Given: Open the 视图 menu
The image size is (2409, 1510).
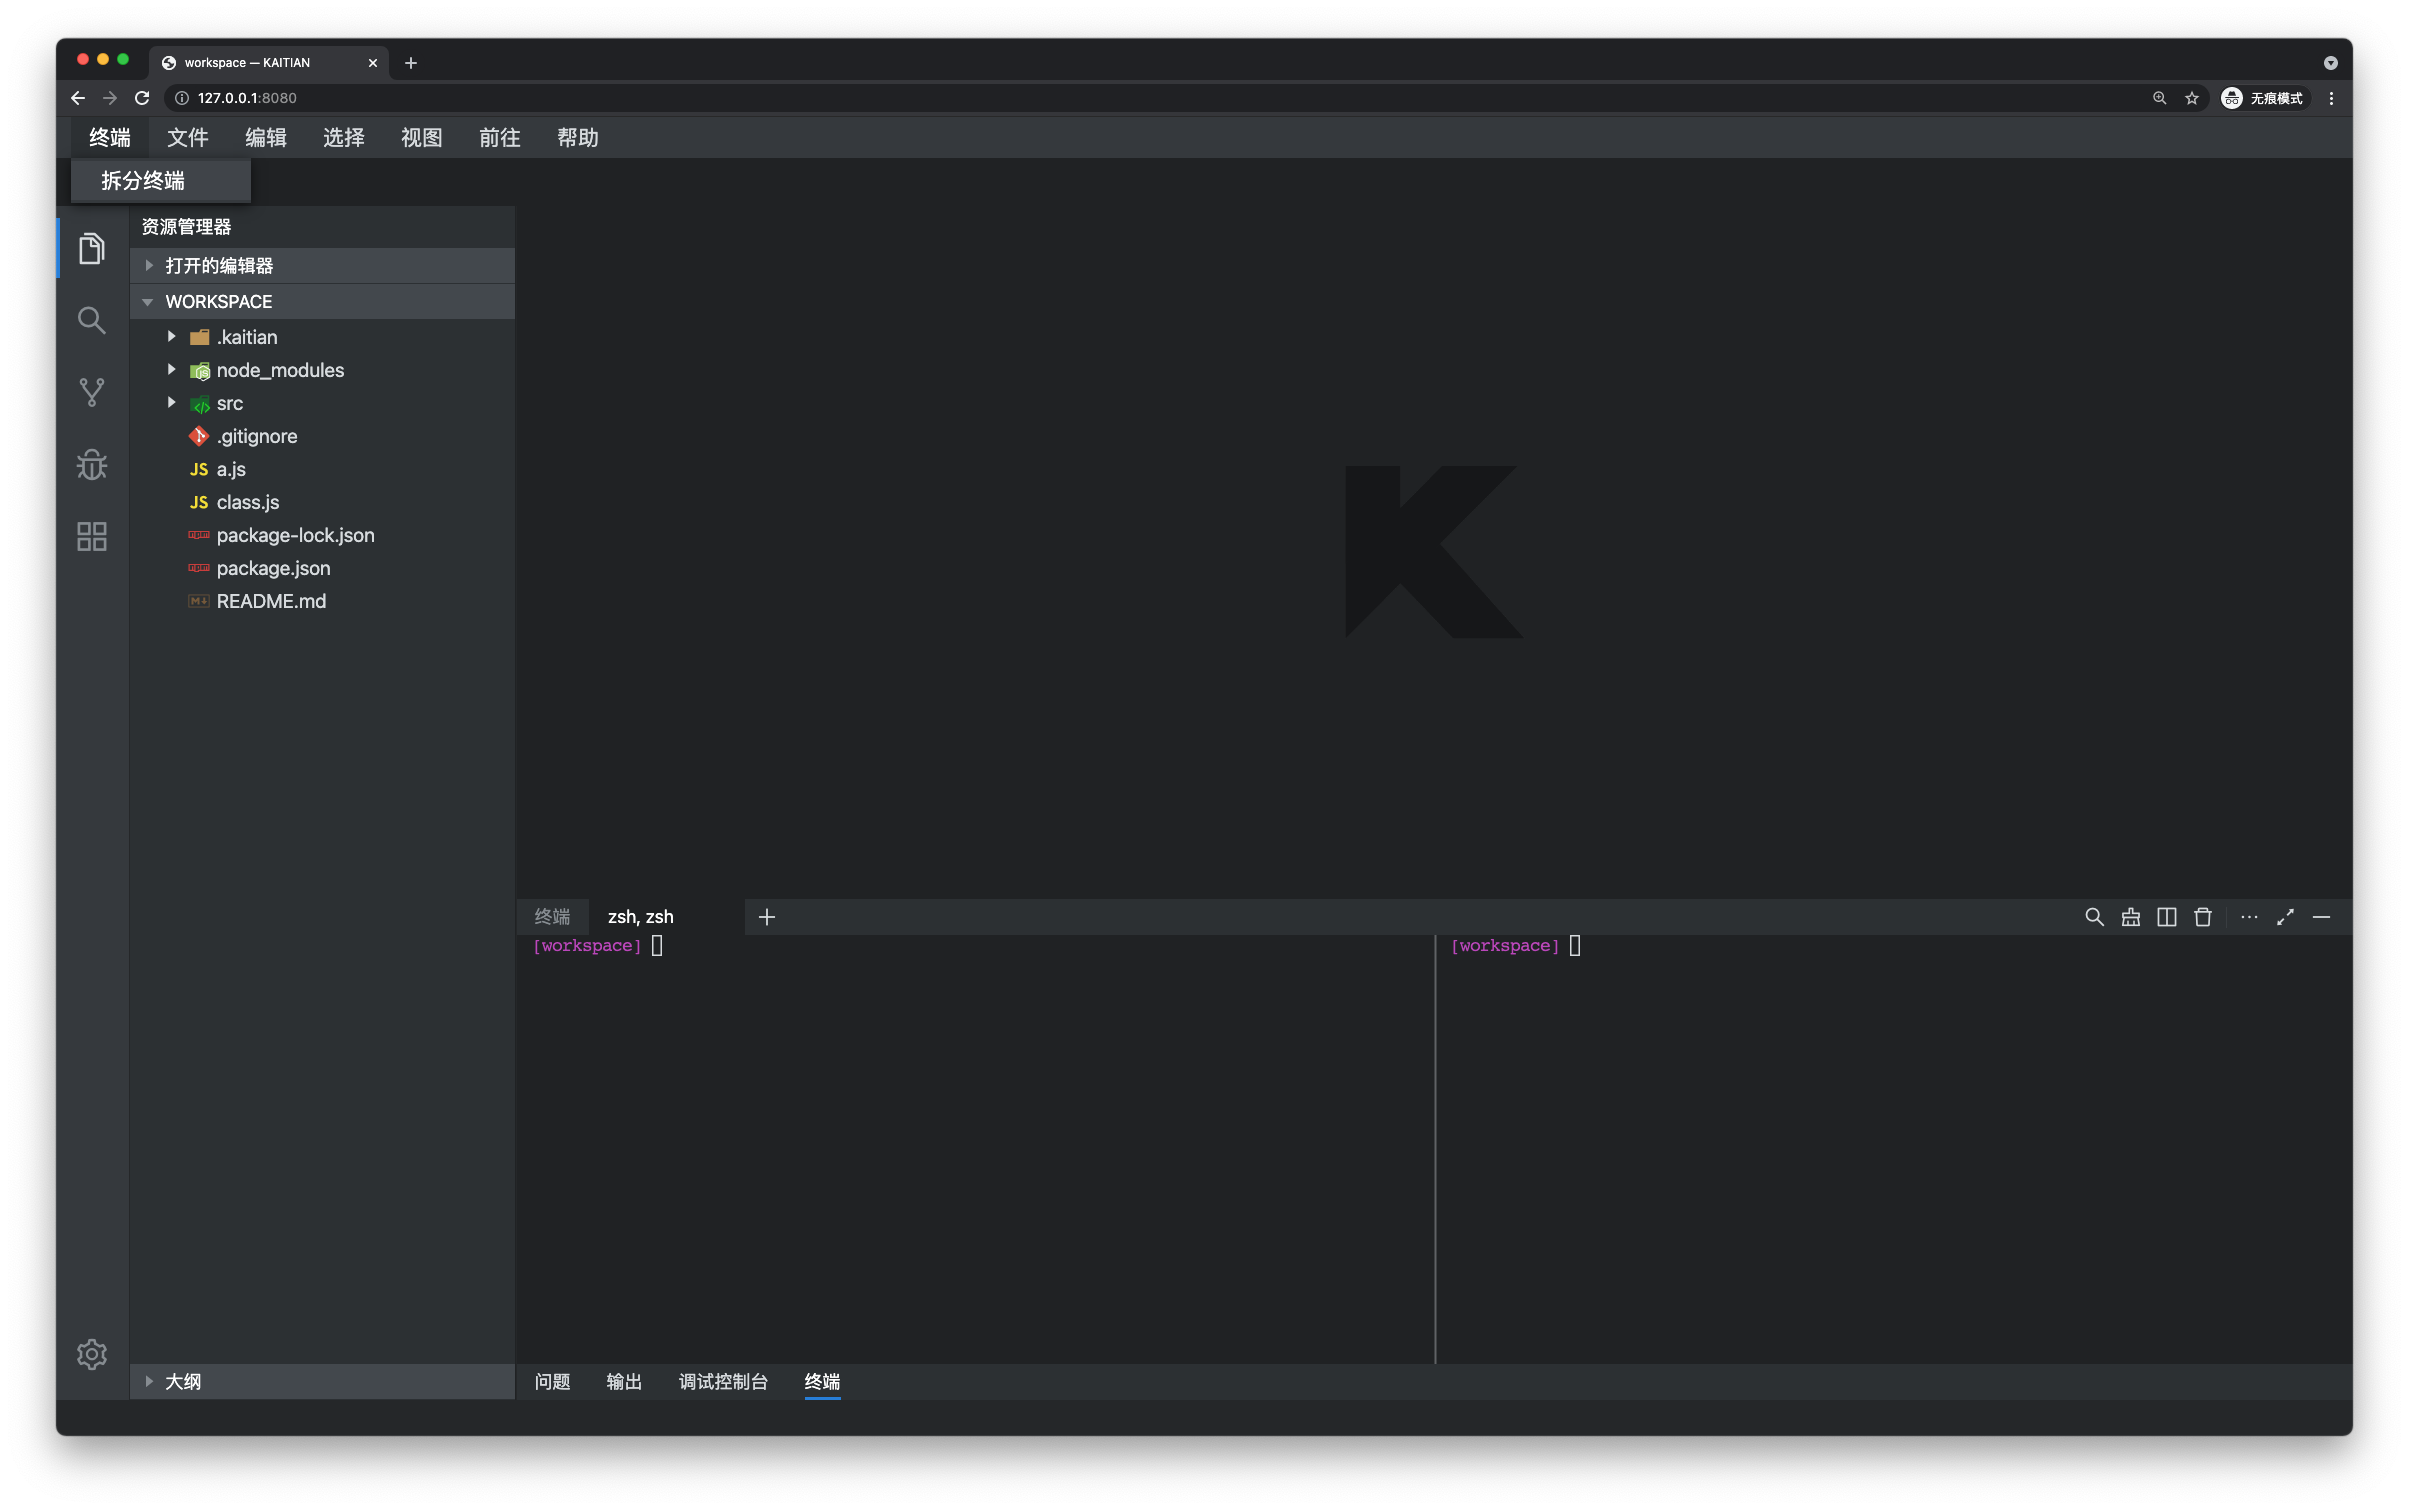Looking at the screenshot, I should coord(422,138).
